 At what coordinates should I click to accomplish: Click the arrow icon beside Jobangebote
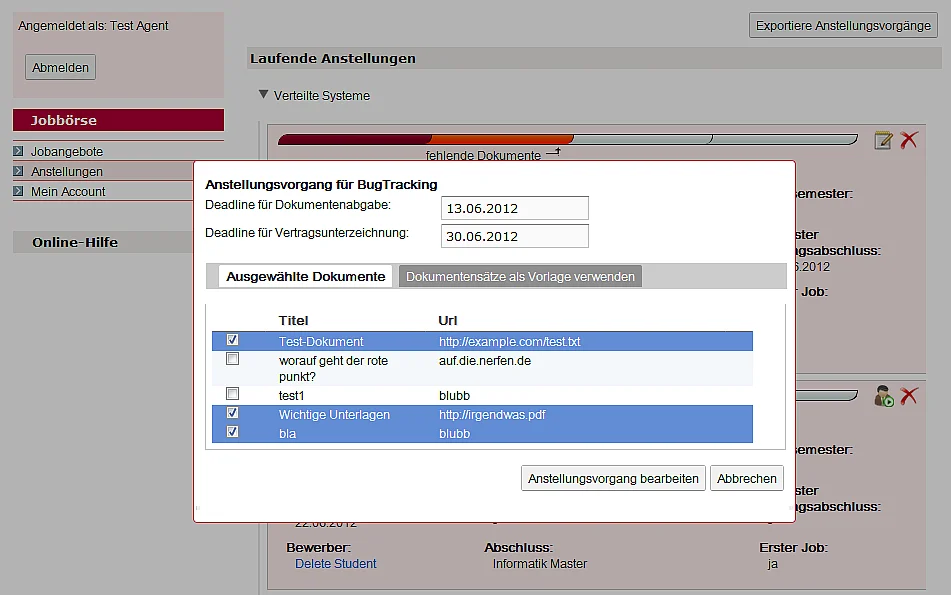point(18,151)
